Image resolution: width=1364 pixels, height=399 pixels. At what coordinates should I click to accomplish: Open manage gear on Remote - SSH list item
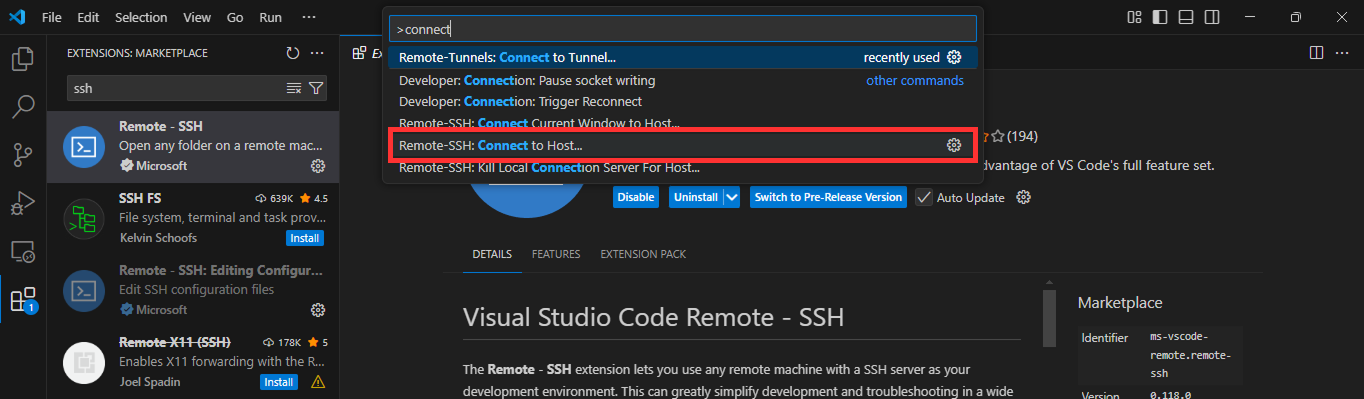coord(318,166)
